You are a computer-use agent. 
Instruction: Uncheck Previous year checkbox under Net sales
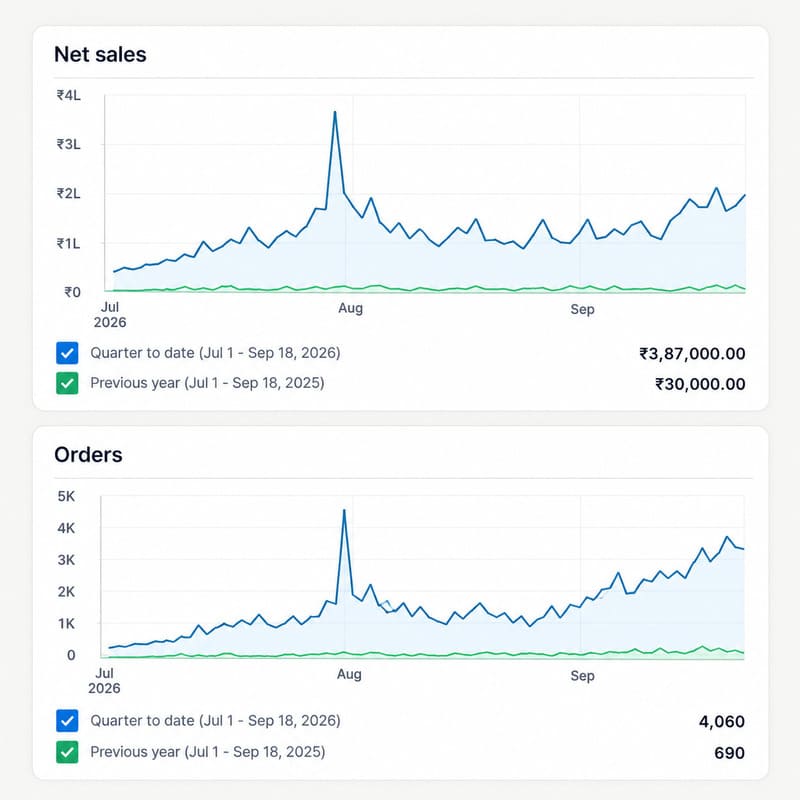click(67, 383)
